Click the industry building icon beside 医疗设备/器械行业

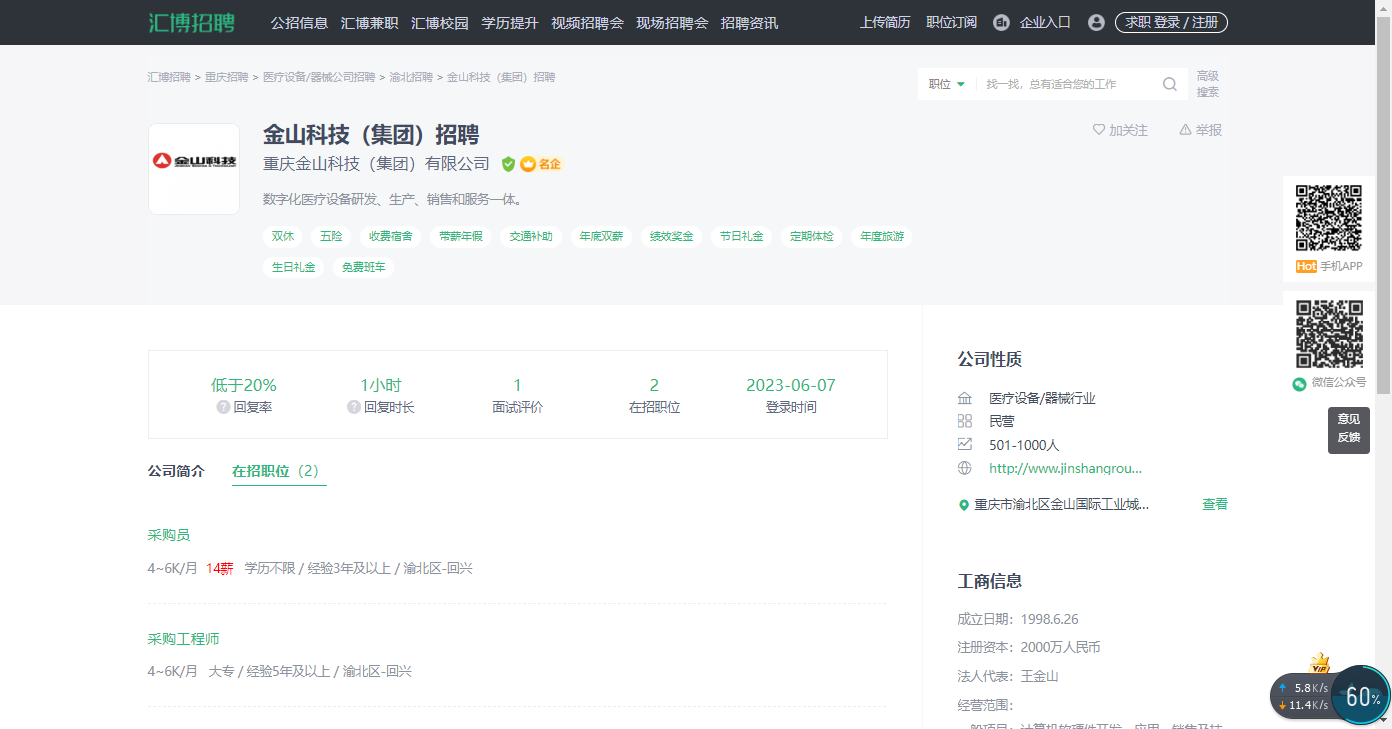(965, 398)
